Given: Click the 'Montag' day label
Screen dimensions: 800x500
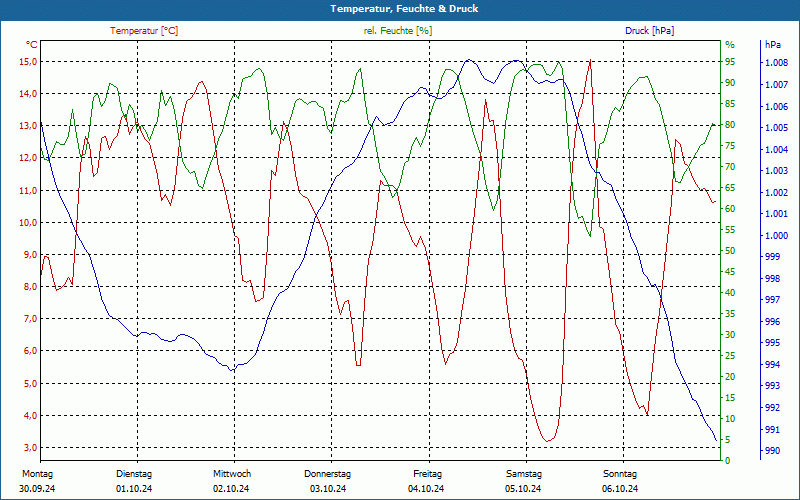Looking at the screenshot, I should (x=37, y=473).
